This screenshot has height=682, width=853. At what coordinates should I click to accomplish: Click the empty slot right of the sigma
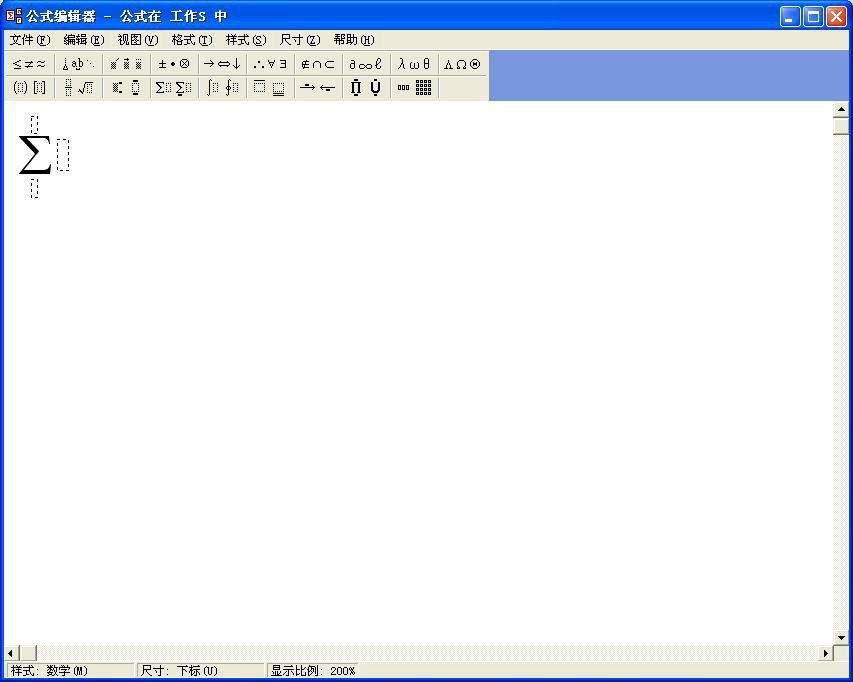[x=63, y=155]
